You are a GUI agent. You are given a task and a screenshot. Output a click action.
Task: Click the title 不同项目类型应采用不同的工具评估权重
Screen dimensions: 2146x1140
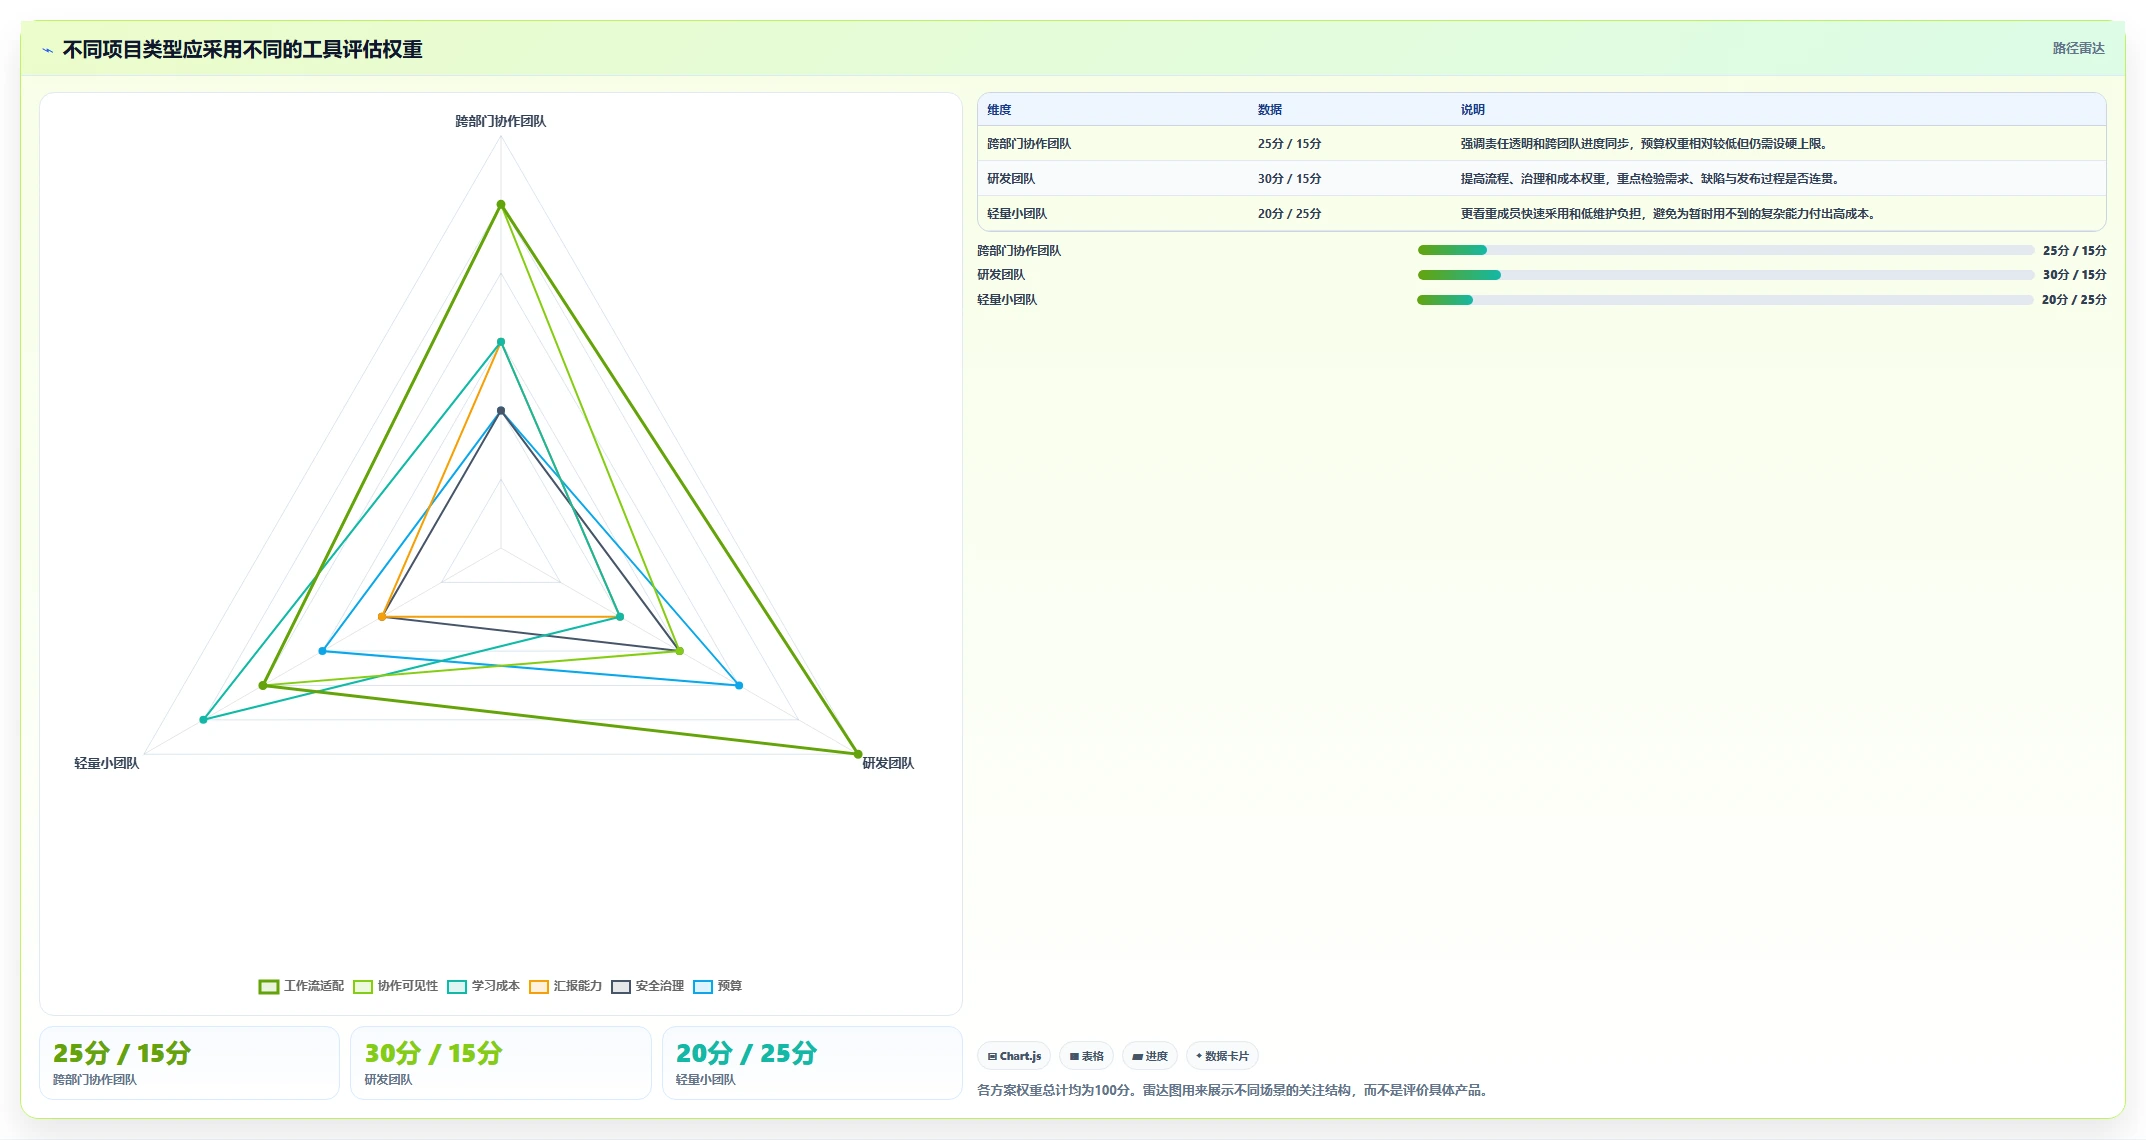(x=243, y=50)
